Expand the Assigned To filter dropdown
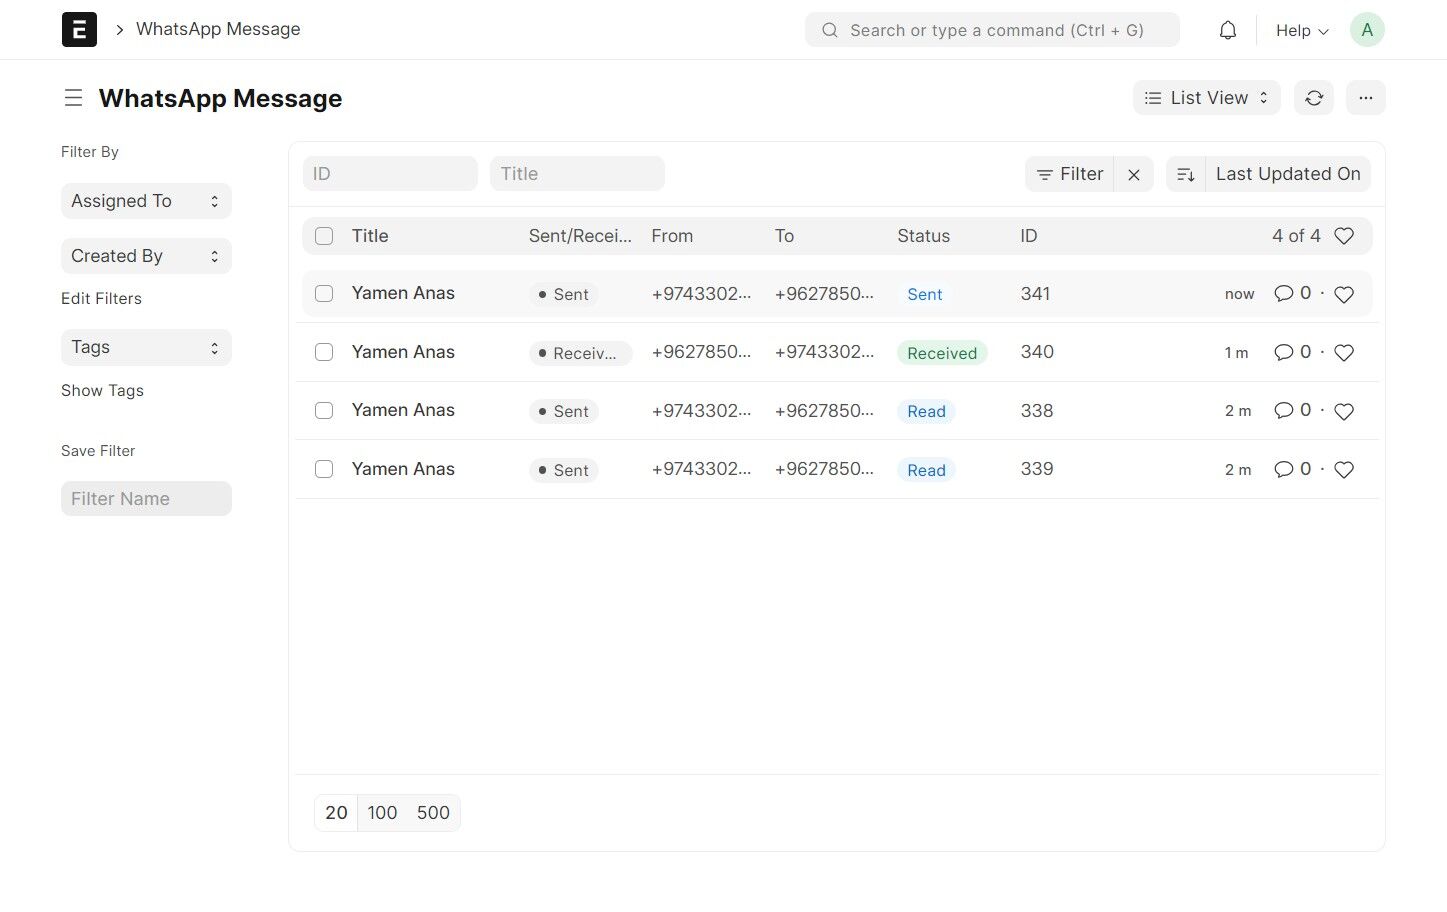The width and height of the screenshot is (1447, 912). [x=146, y=201]
